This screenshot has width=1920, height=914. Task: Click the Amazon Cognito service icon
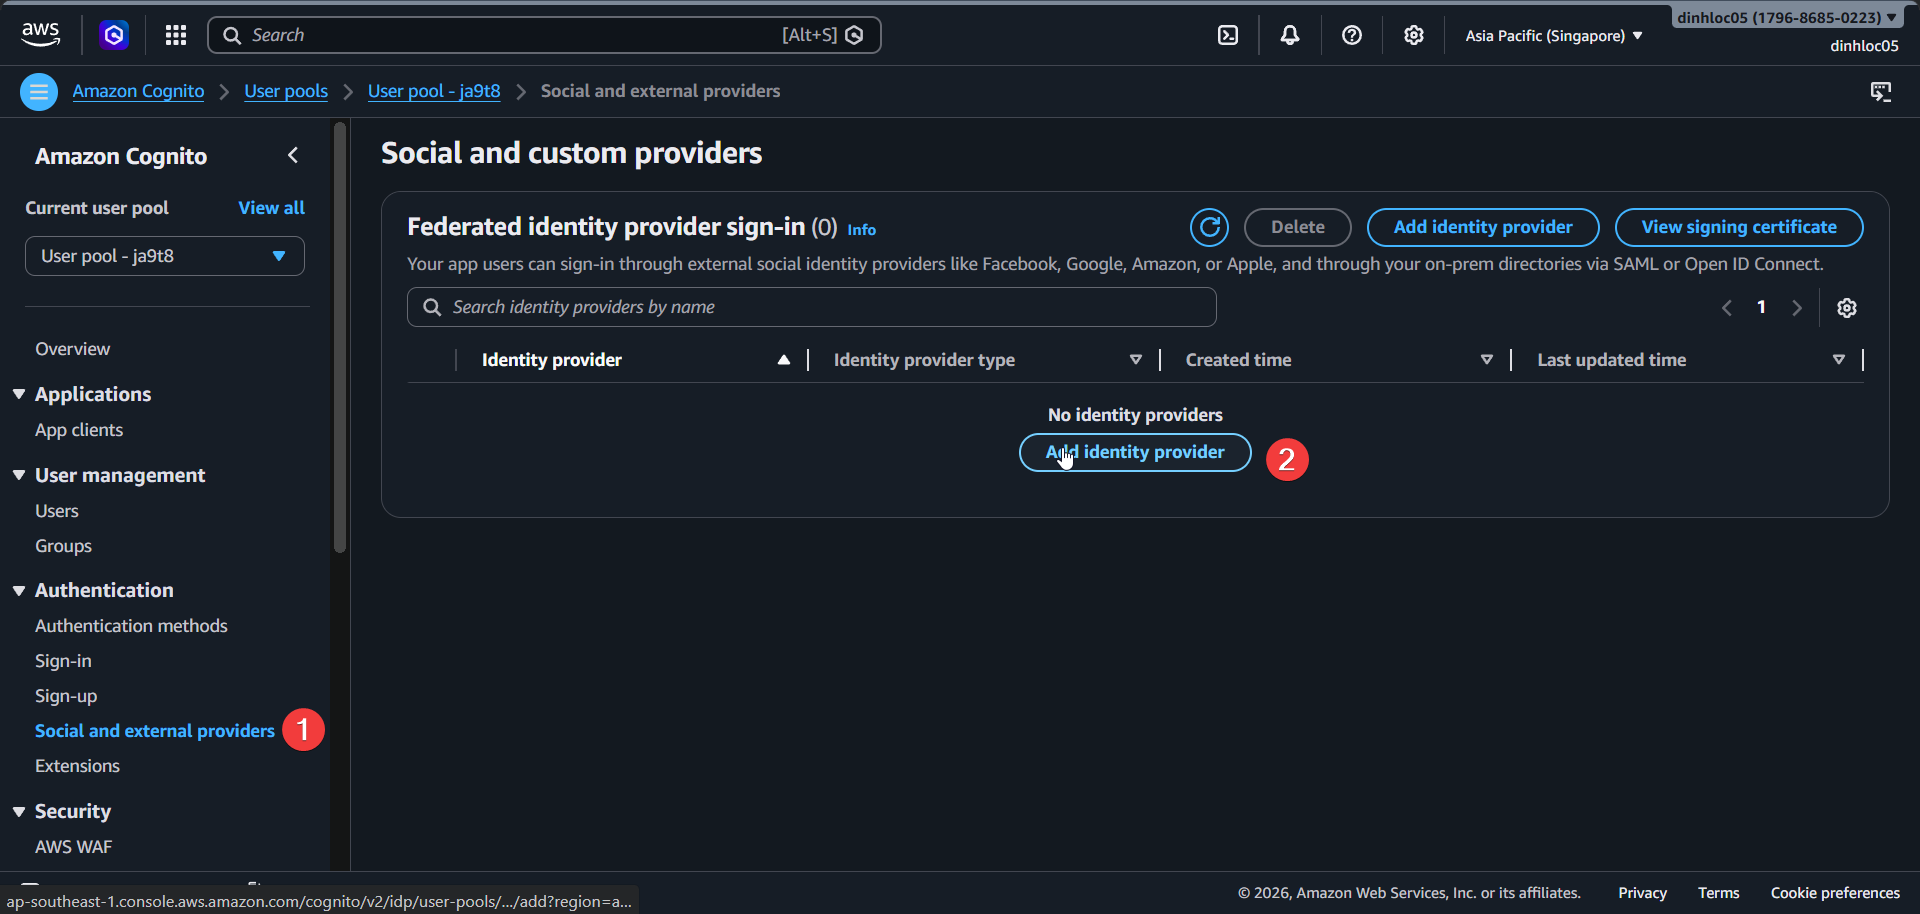coord(114,35)
